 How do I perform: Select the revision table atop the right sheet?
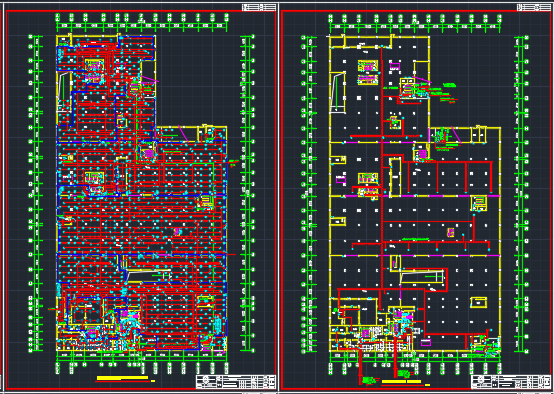(x=534, y=7)
